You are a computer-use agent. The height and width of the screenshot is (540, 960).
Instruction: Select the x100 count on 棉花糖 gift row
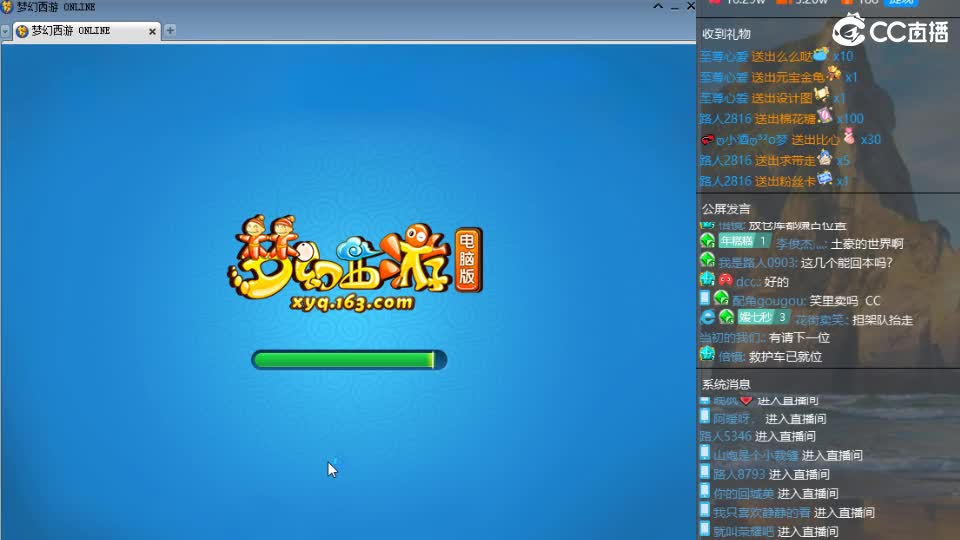[850, 119]
